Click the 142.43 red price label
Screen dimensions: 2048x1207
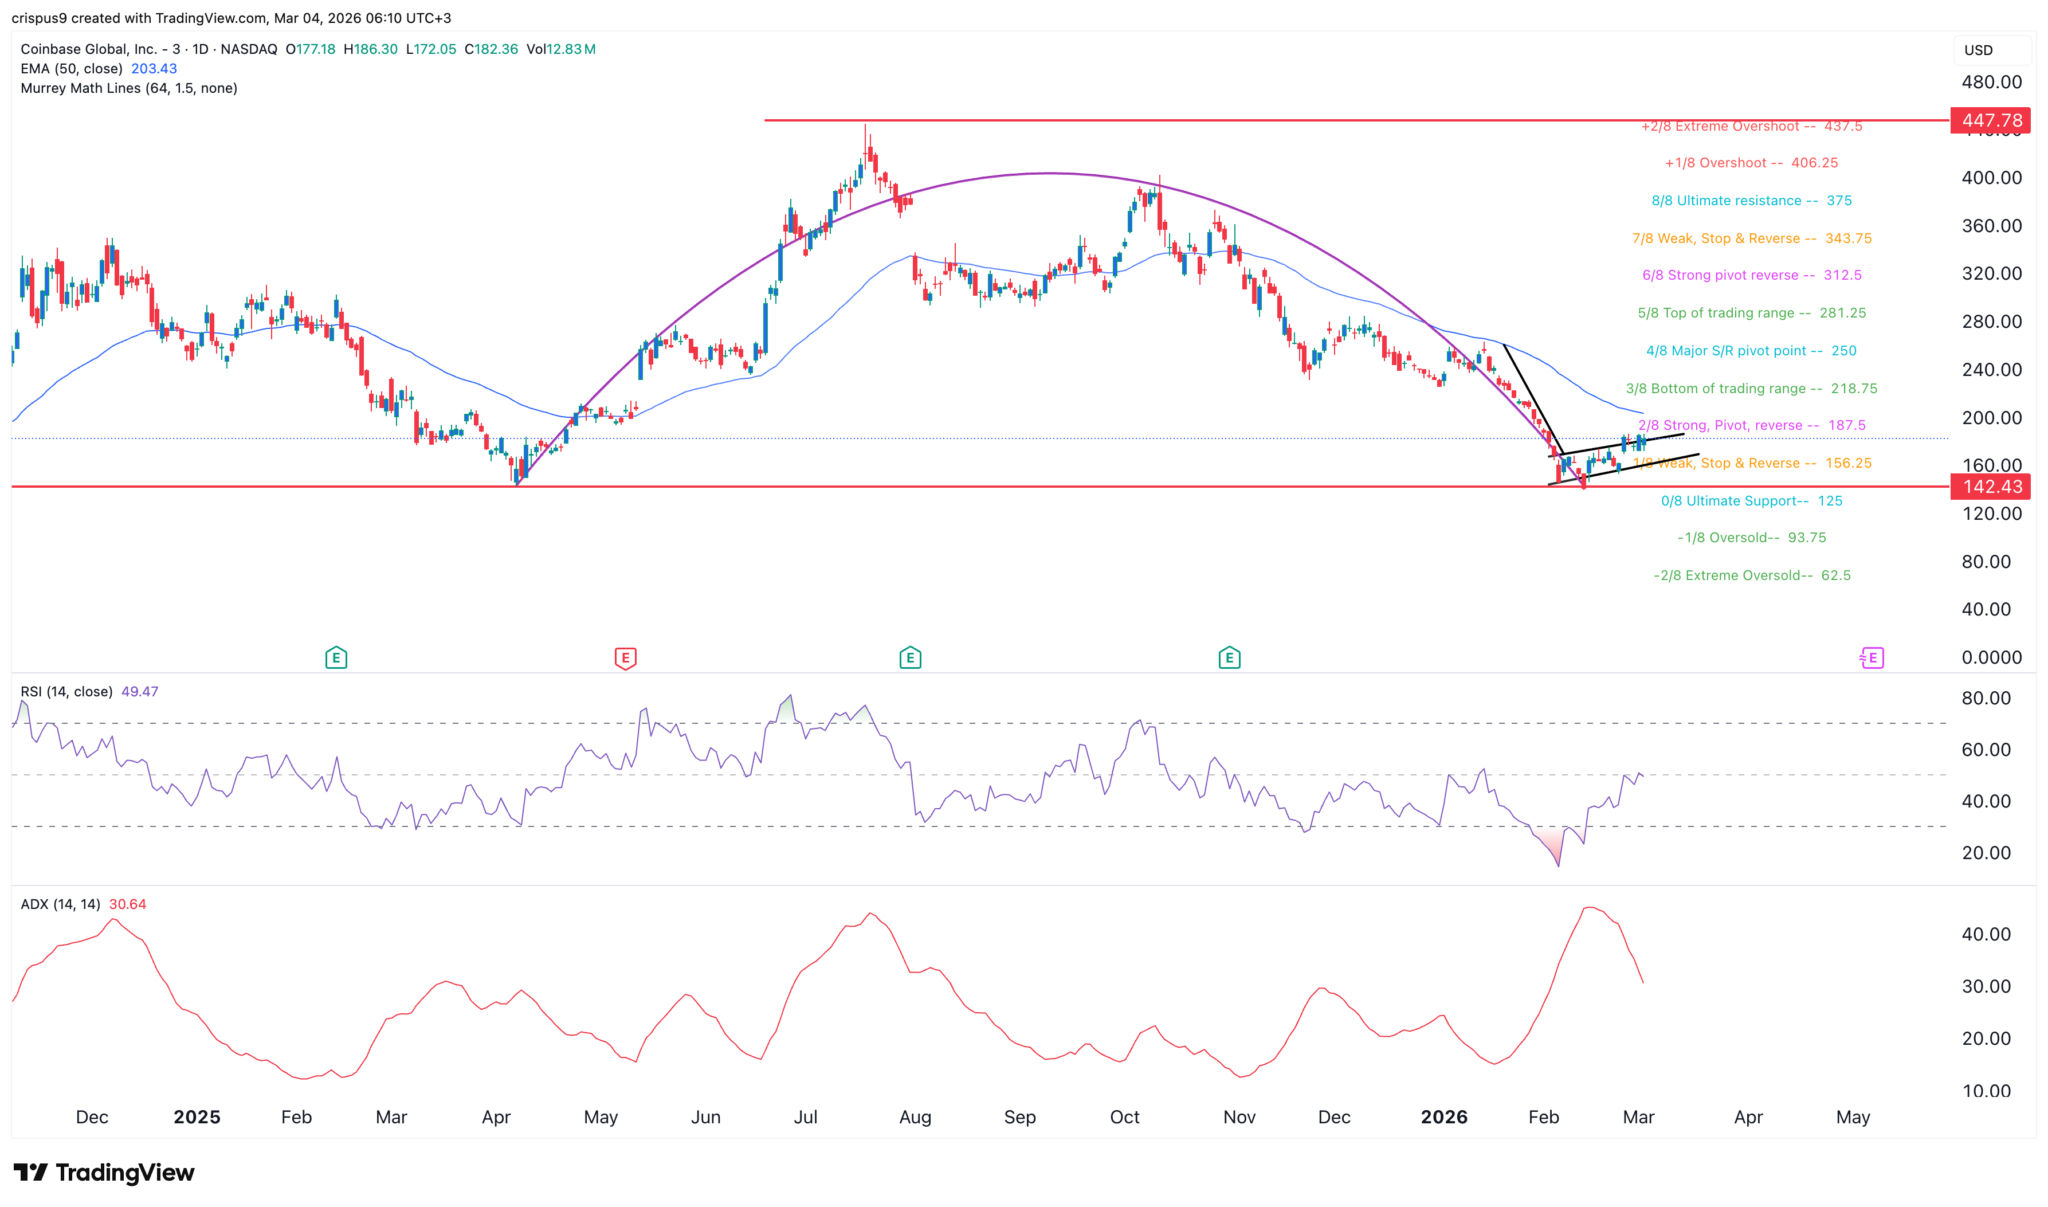(x=1991, y=487)
